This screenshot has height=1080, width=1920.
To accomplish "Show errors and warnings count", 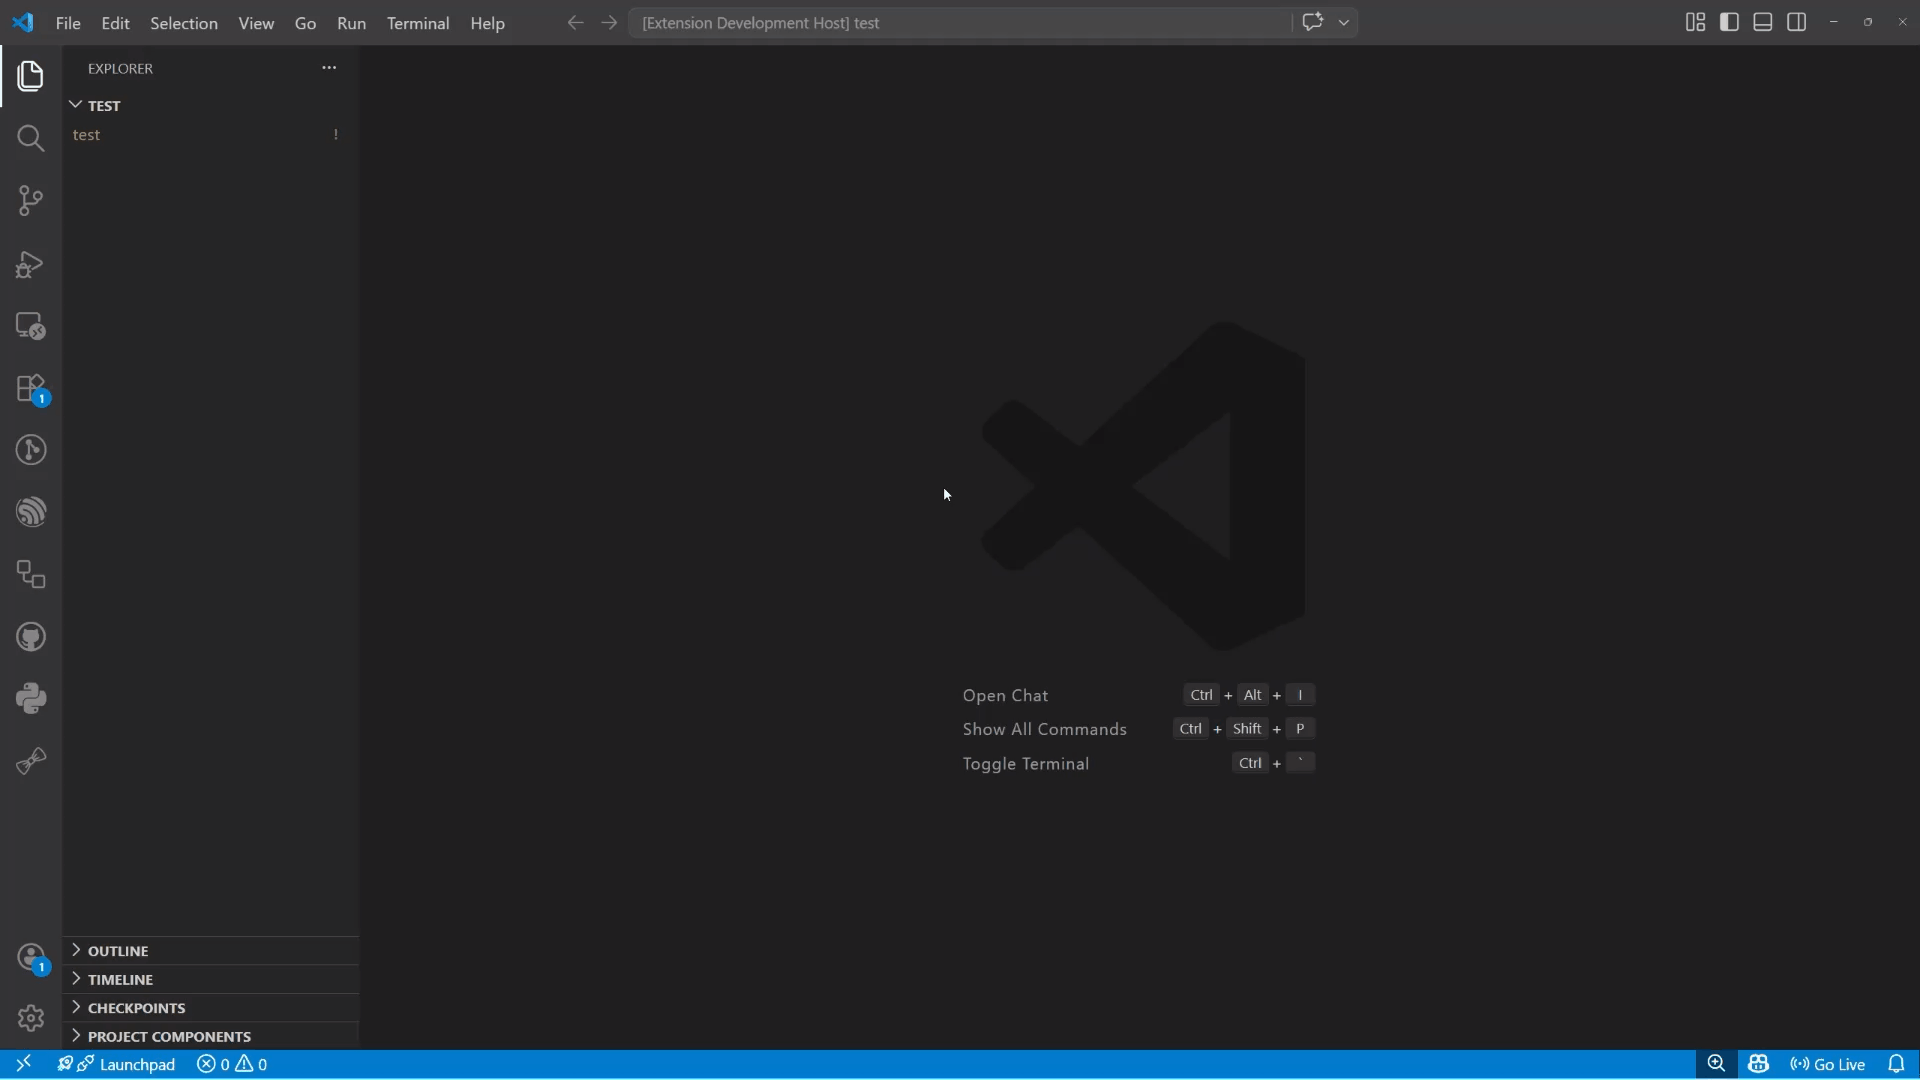I will coord(232,1064).
